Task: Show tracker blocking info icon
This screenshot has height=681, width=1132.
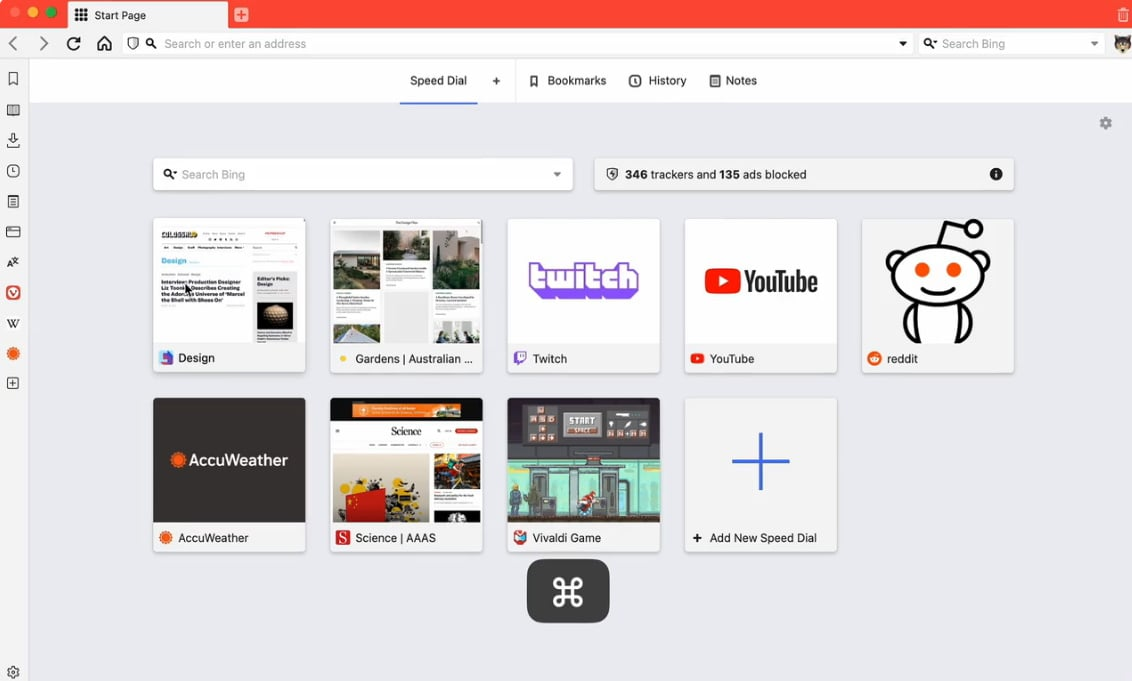Action: [x=995, y=174]
